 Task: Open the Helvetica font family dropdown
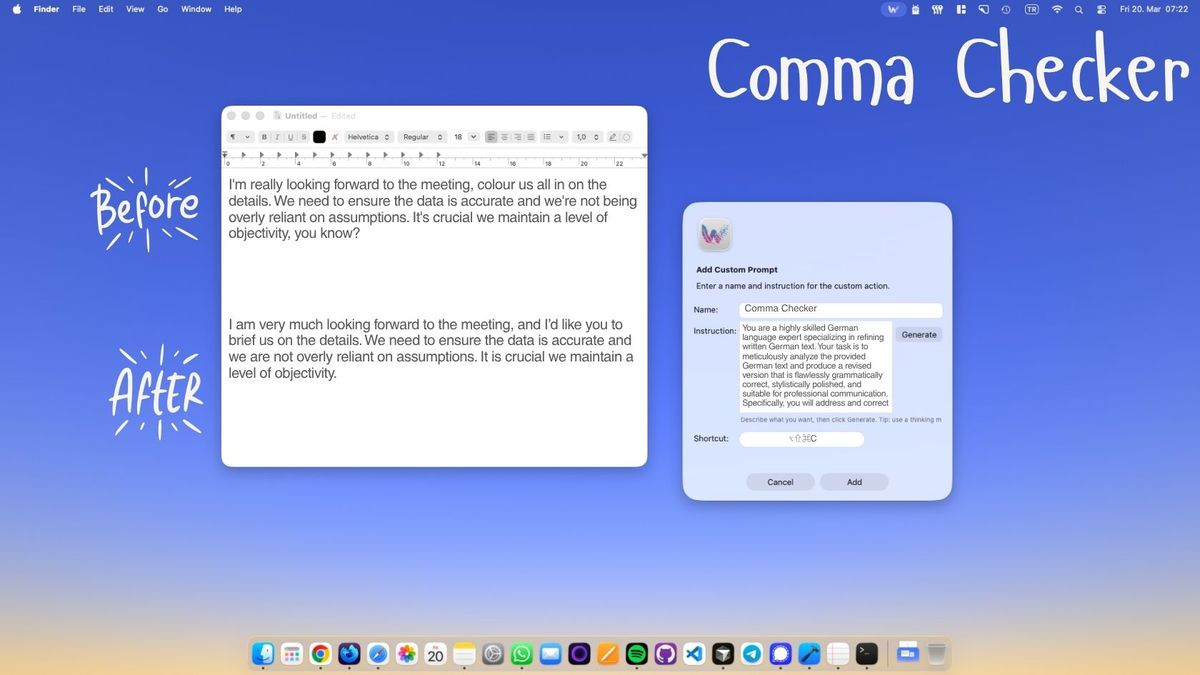pos(368,137)
